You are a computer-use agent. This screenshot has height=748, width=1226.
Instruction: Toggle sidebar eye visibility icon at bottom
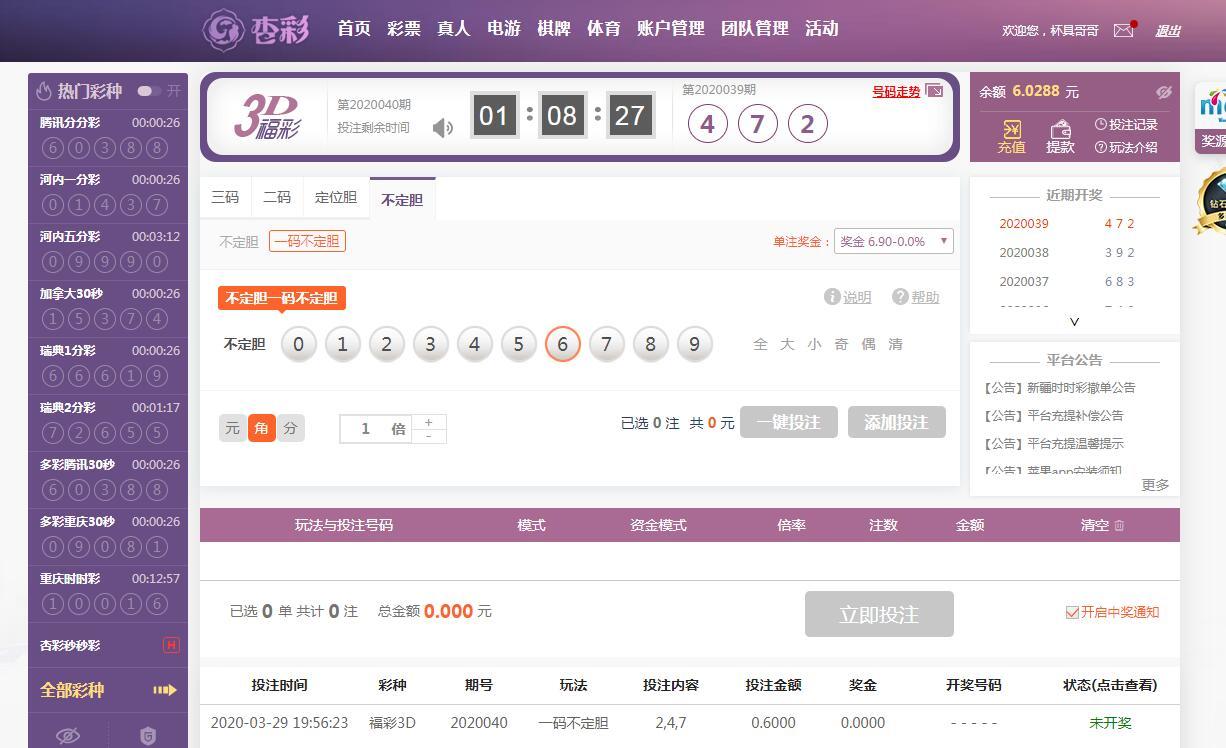point(68,736)
